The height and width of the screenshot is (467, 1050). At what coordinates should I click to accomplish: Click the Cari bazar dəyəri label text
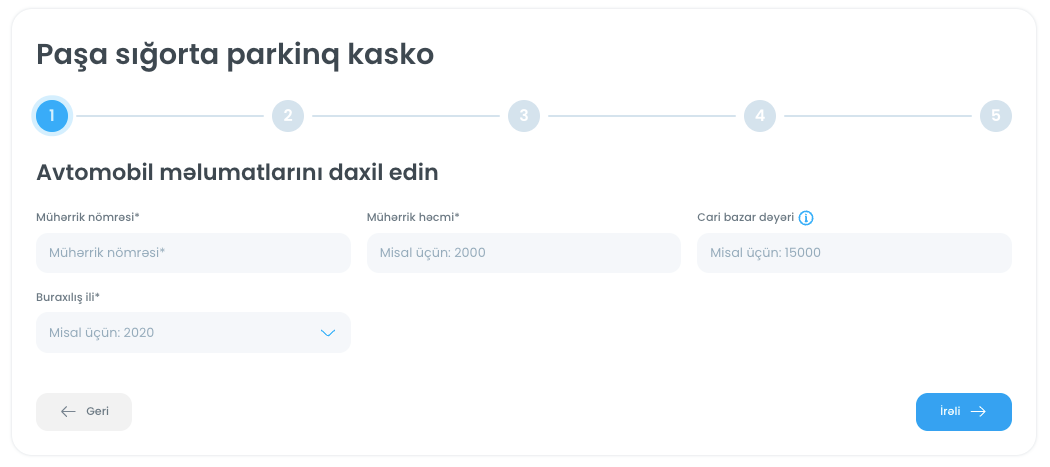[x=745, y=217]
